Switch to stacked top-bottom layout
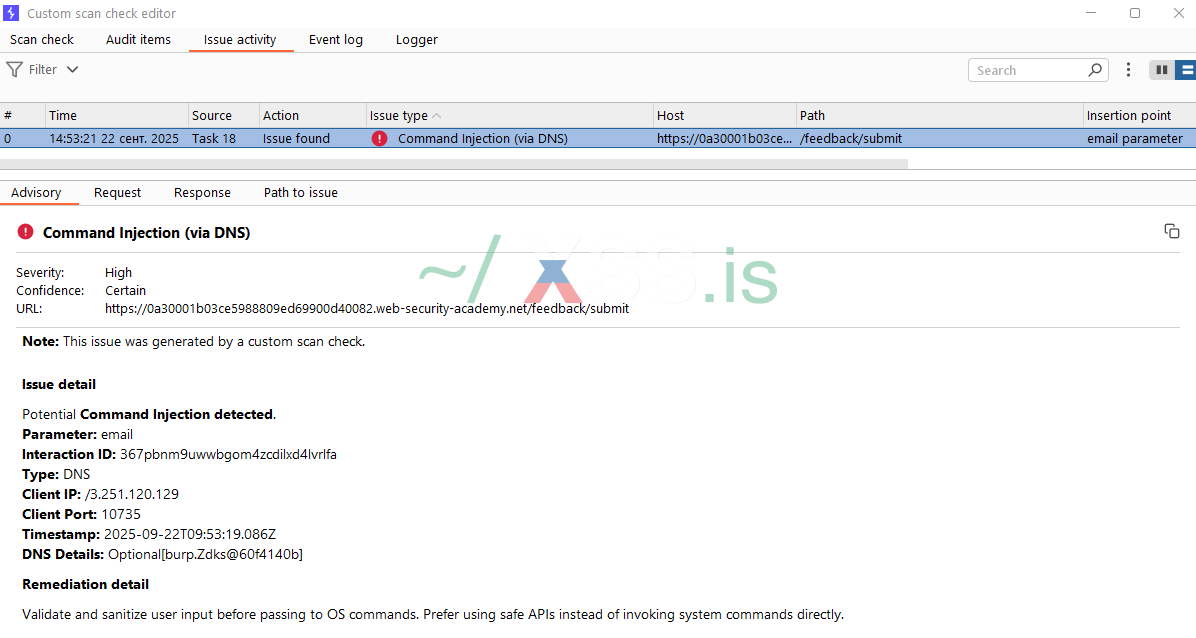 [x=1185, y=69]
